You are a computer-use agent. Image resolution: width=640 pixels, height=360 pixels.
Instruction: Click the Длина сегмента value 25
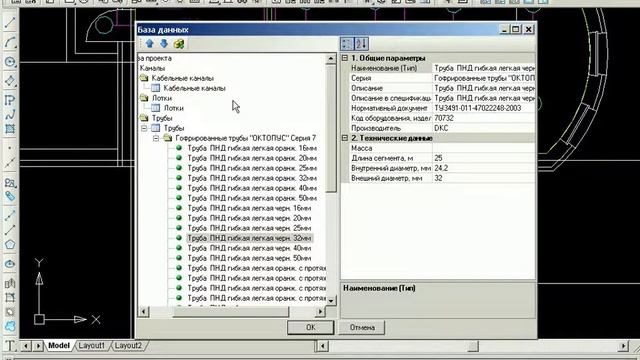(x=484, y=158)
